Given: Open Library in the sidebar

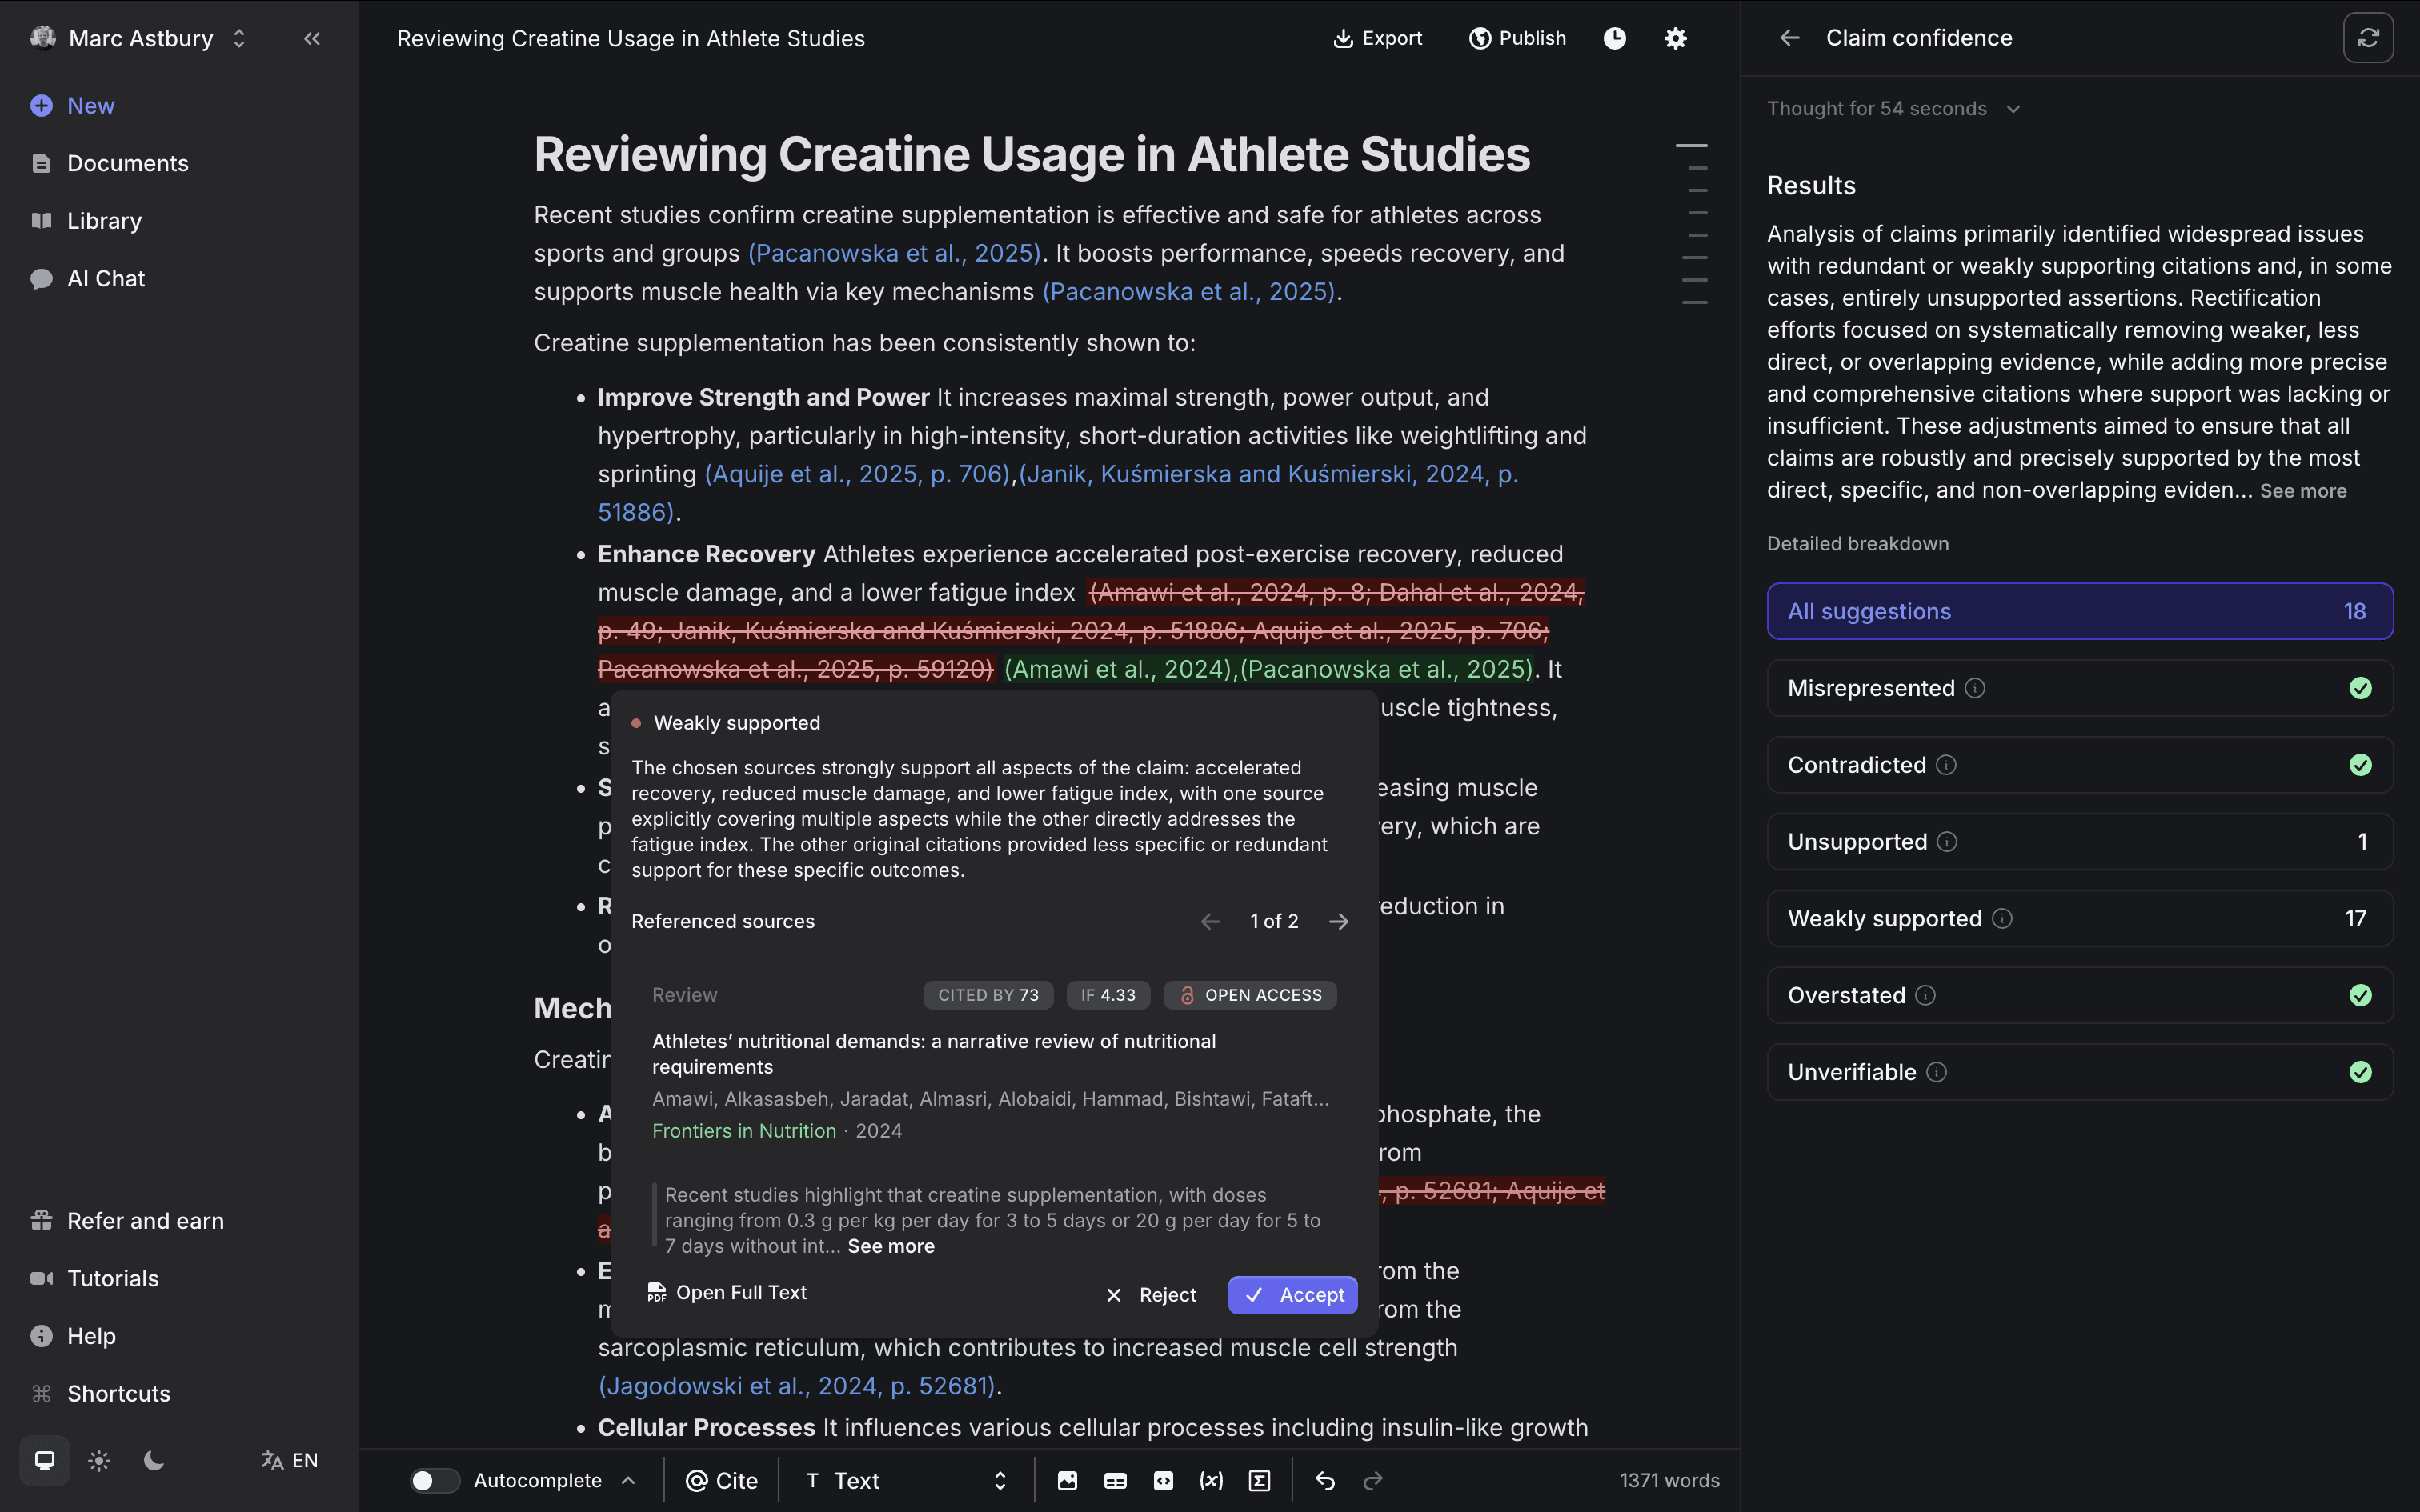Looking at the screenshot, I should (104, 220).
